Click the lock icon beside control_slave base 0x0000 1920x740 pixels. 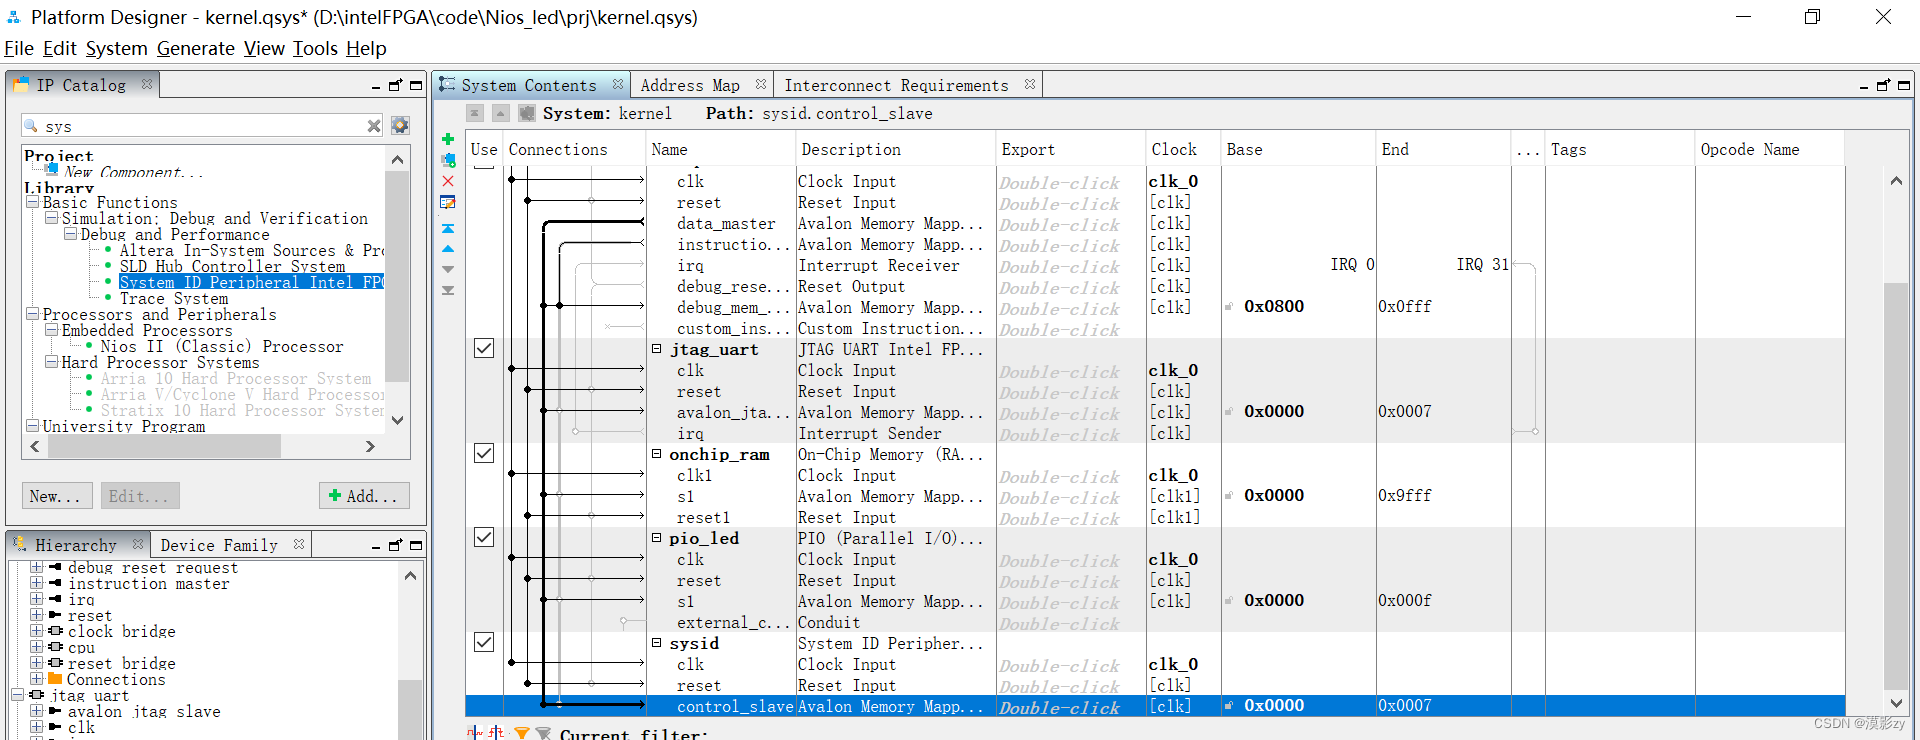click(x=1229, y=706)
